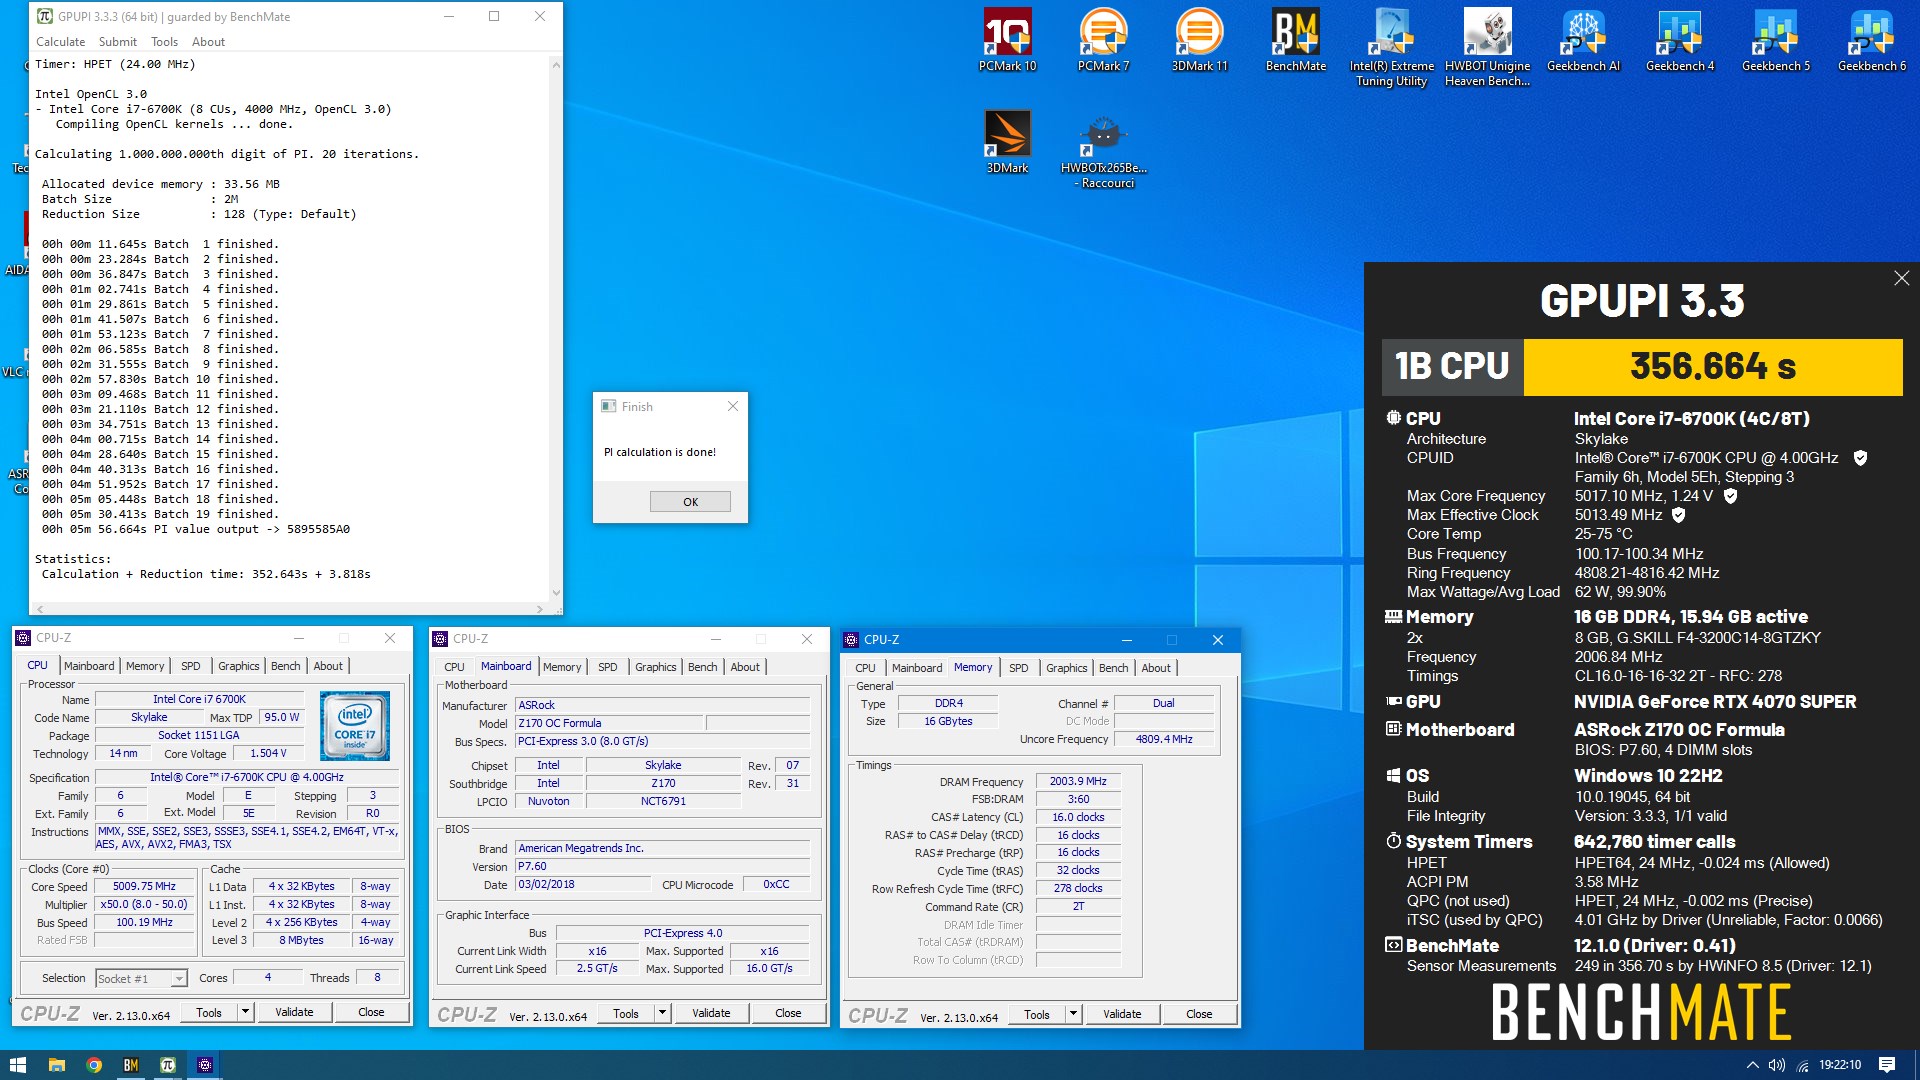Screen dimensions: 1920x1080
Task: Open the HWBOT x265 Benchmark shortcut
Action: pyautogui.click(x=1103, y=150)
